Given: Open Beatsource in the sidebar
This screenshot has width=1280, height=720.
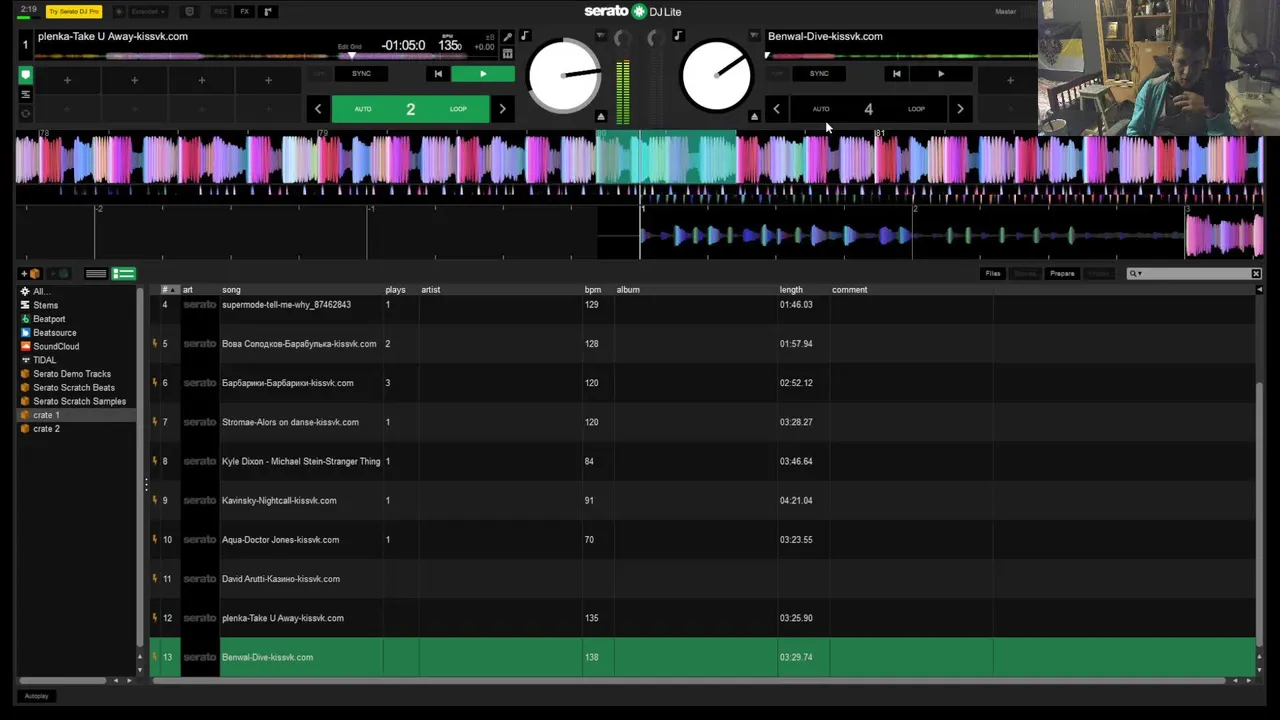Looking at the screenshot, I should 54,332.
